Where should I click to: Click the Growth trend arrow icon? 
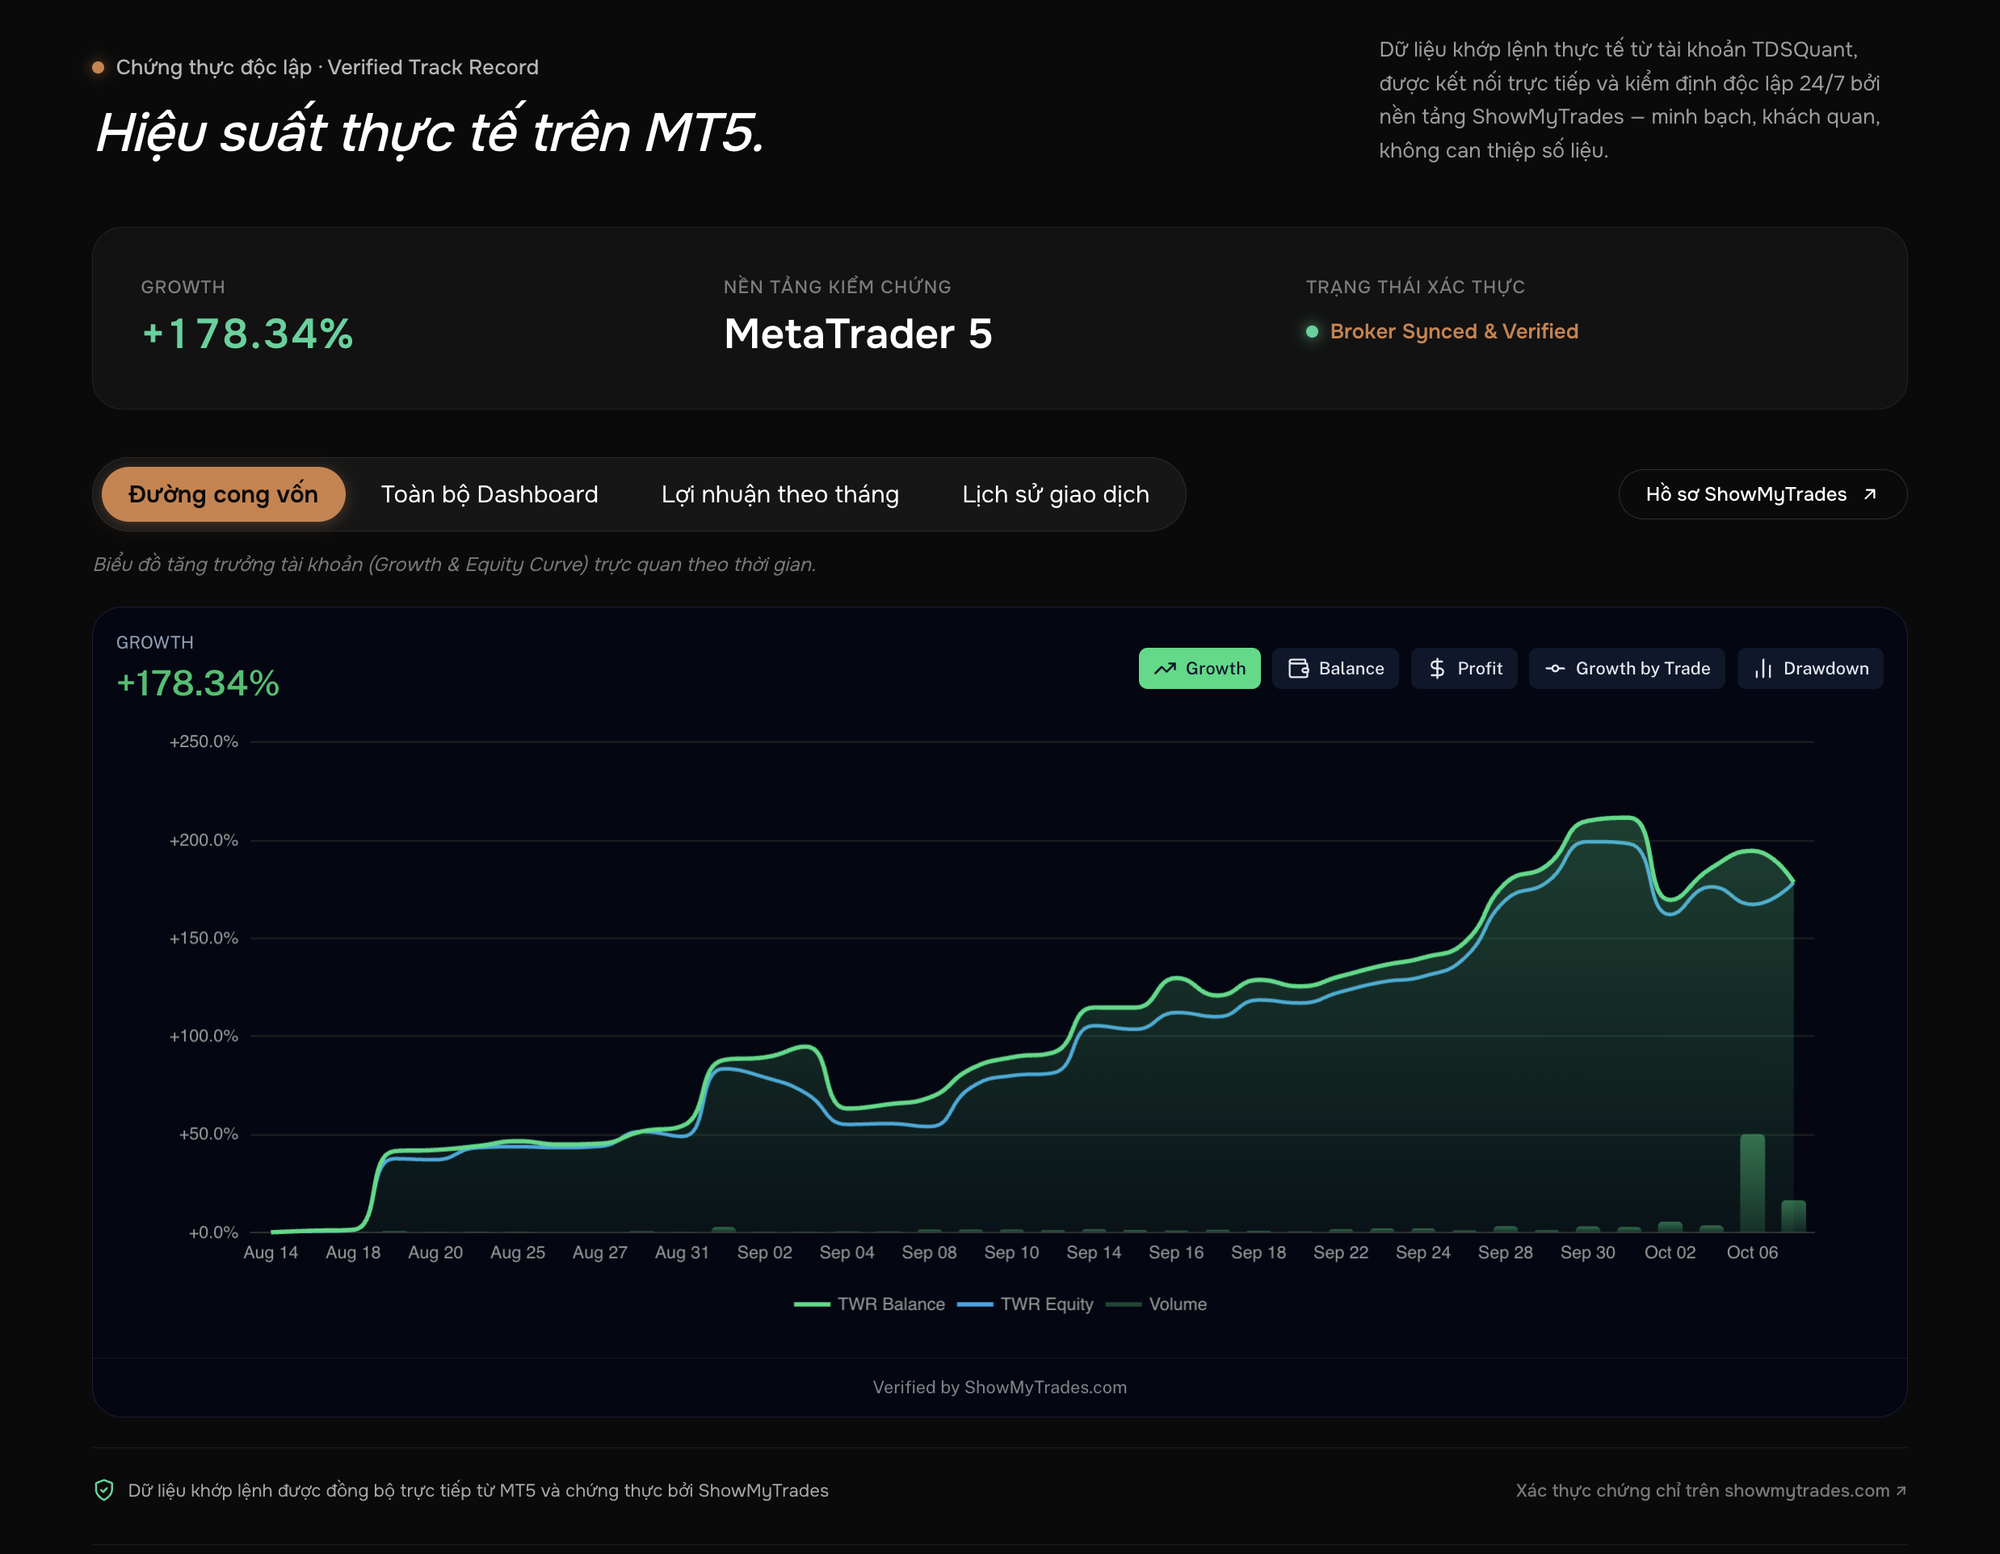click(x=1165, y=669)
